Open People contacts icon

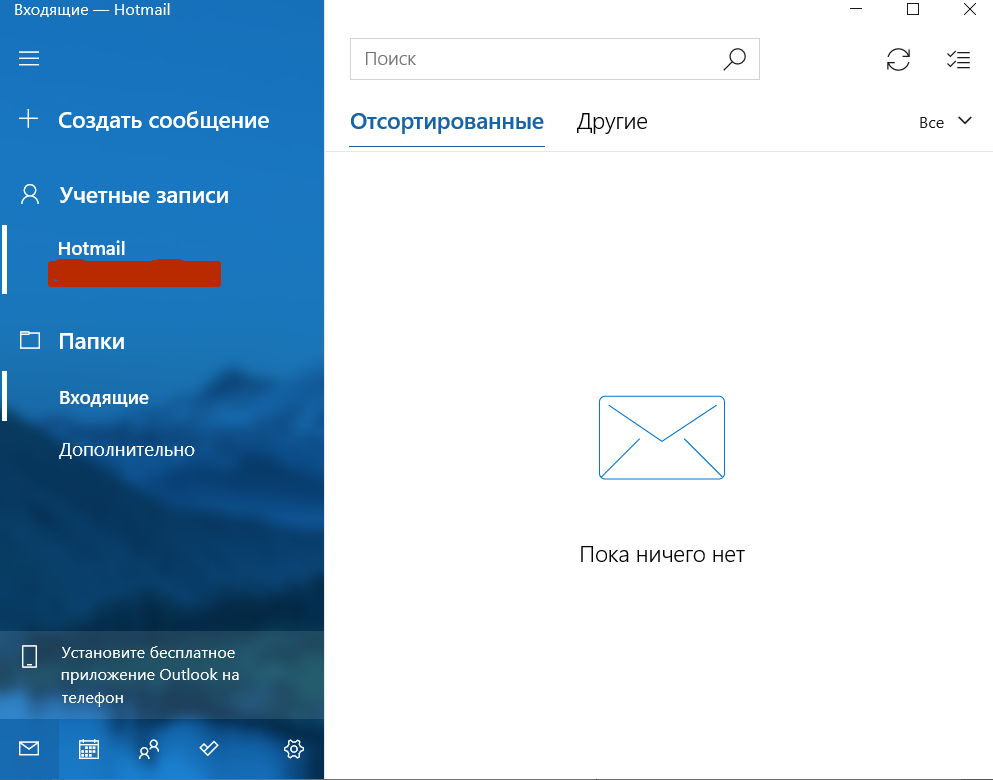(149, 749)
